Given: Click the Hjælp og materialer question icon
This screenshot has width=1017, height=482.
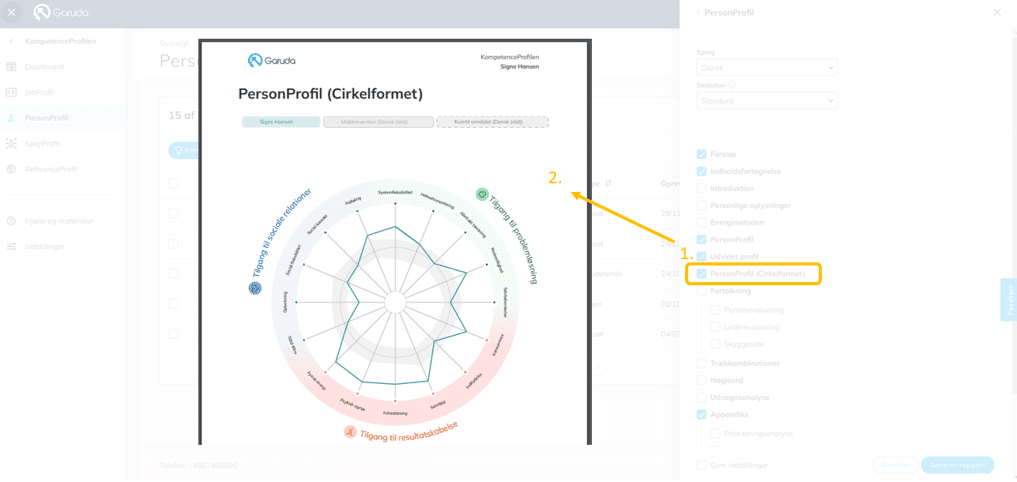Looking at the screenshot, I should (x=11, y=221).
